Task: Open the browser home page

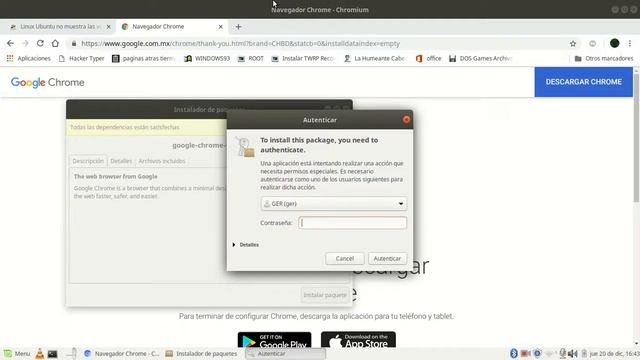Action: [x=55, y=43]
